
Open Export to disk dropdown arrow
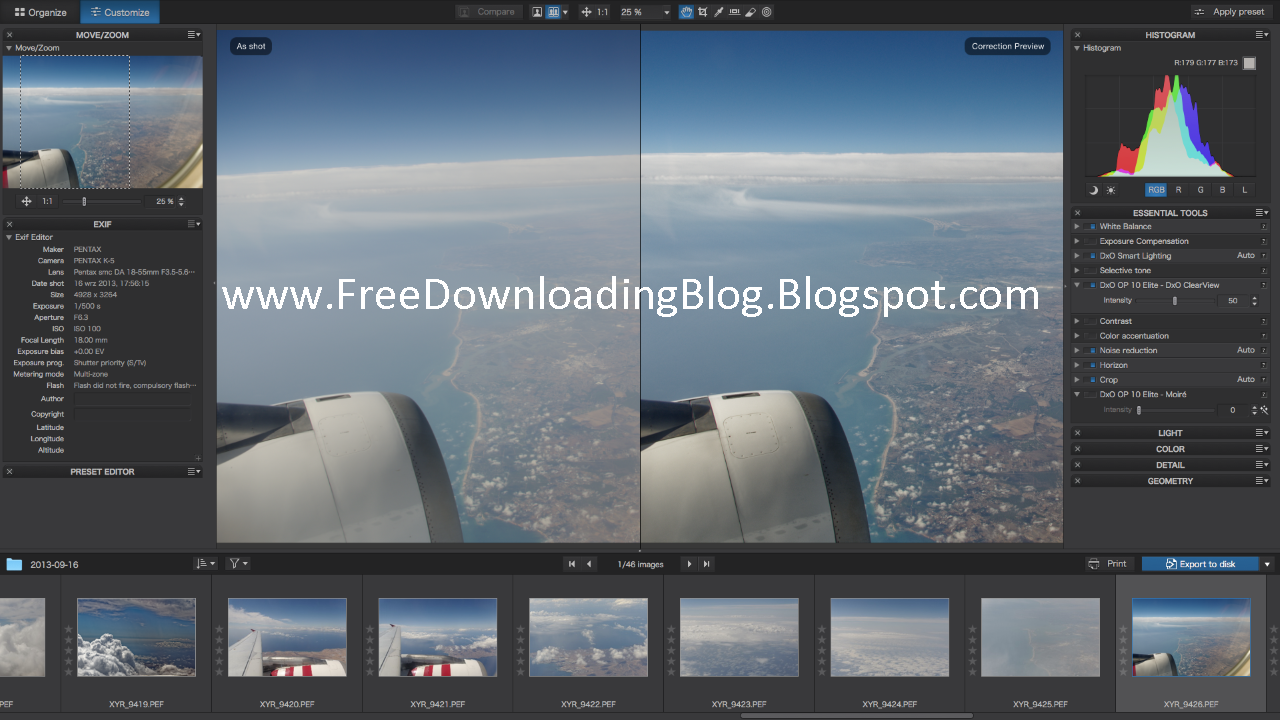click(x=1267, y=564)
